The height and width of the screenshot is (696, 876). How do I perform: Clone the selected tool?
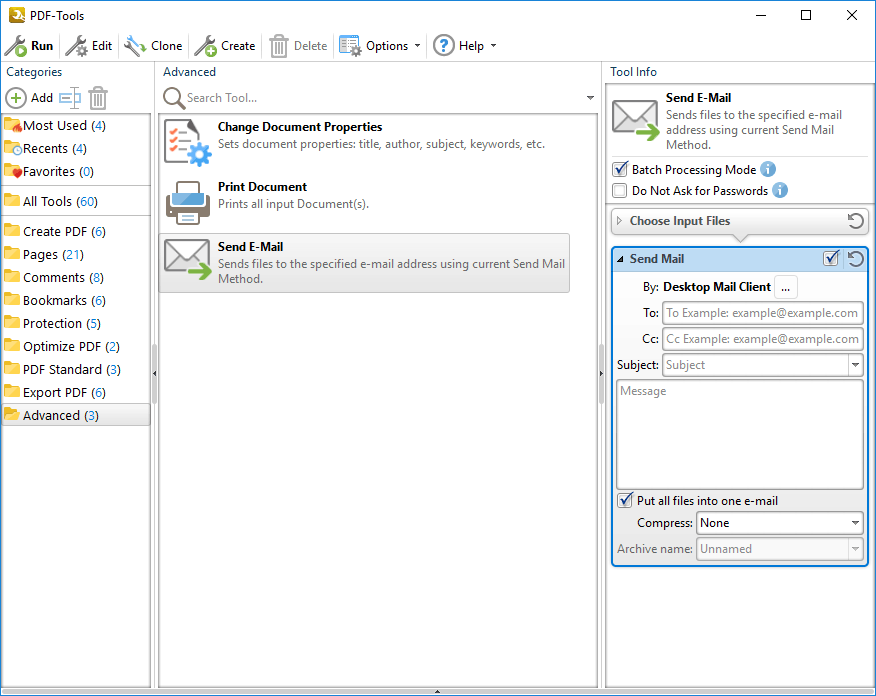pyautogui.click(x=154, y=46)
